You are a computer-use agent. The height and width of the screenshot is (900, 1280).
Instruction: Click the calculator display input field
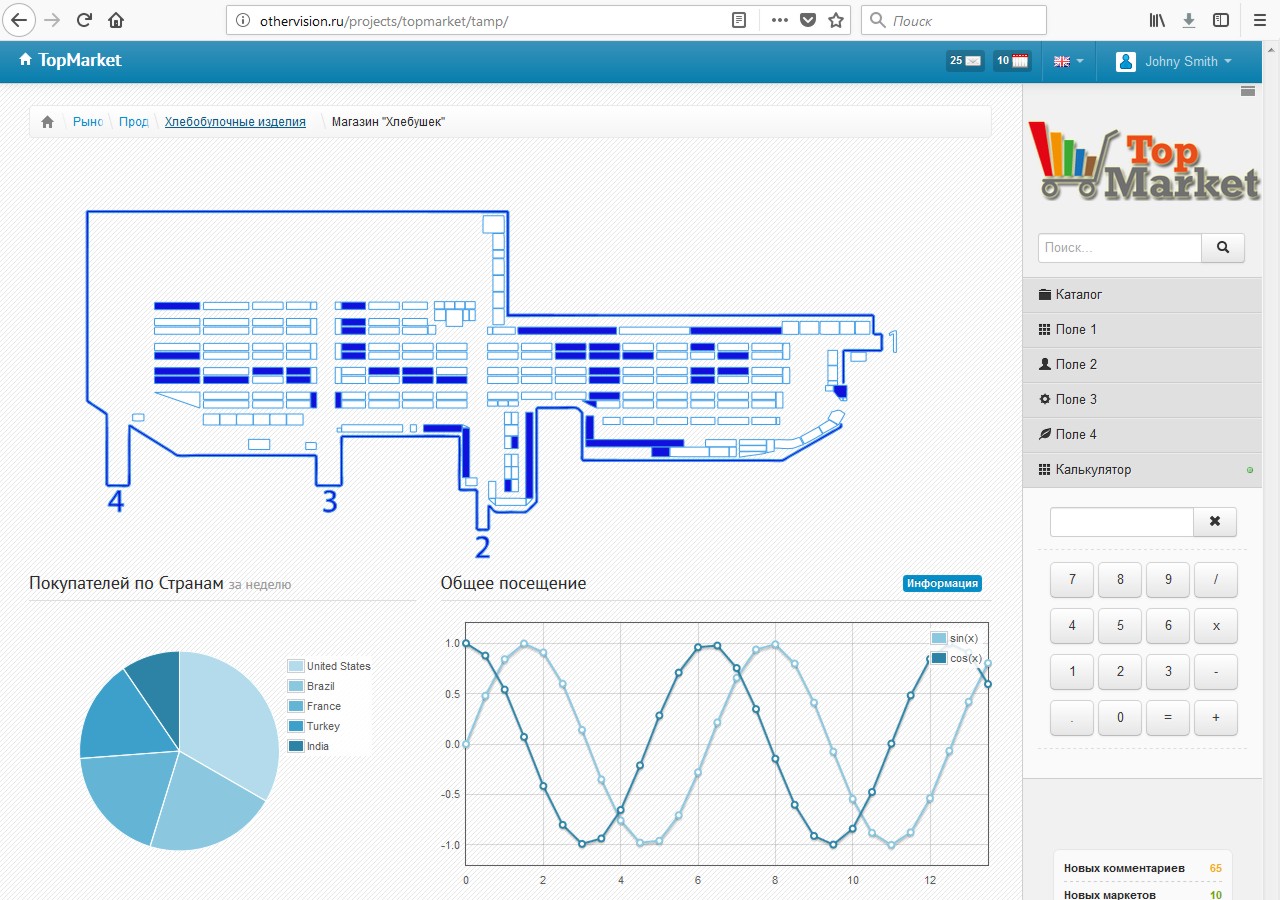pos(1121,522)
